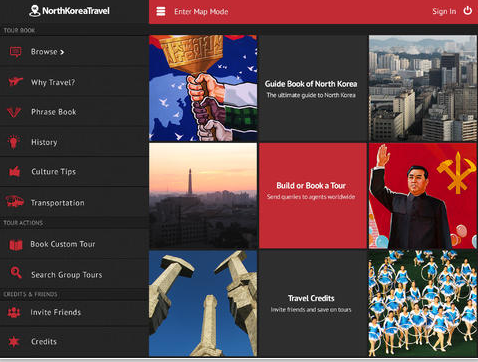
Task: Click the NorthKoreaTravel logo
Action: tap(69, 11)
